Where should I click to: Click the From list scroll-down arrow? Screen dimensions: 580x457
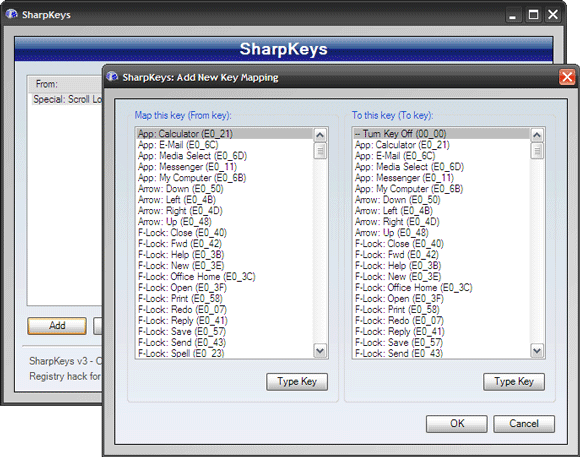[x=320, y=350]
